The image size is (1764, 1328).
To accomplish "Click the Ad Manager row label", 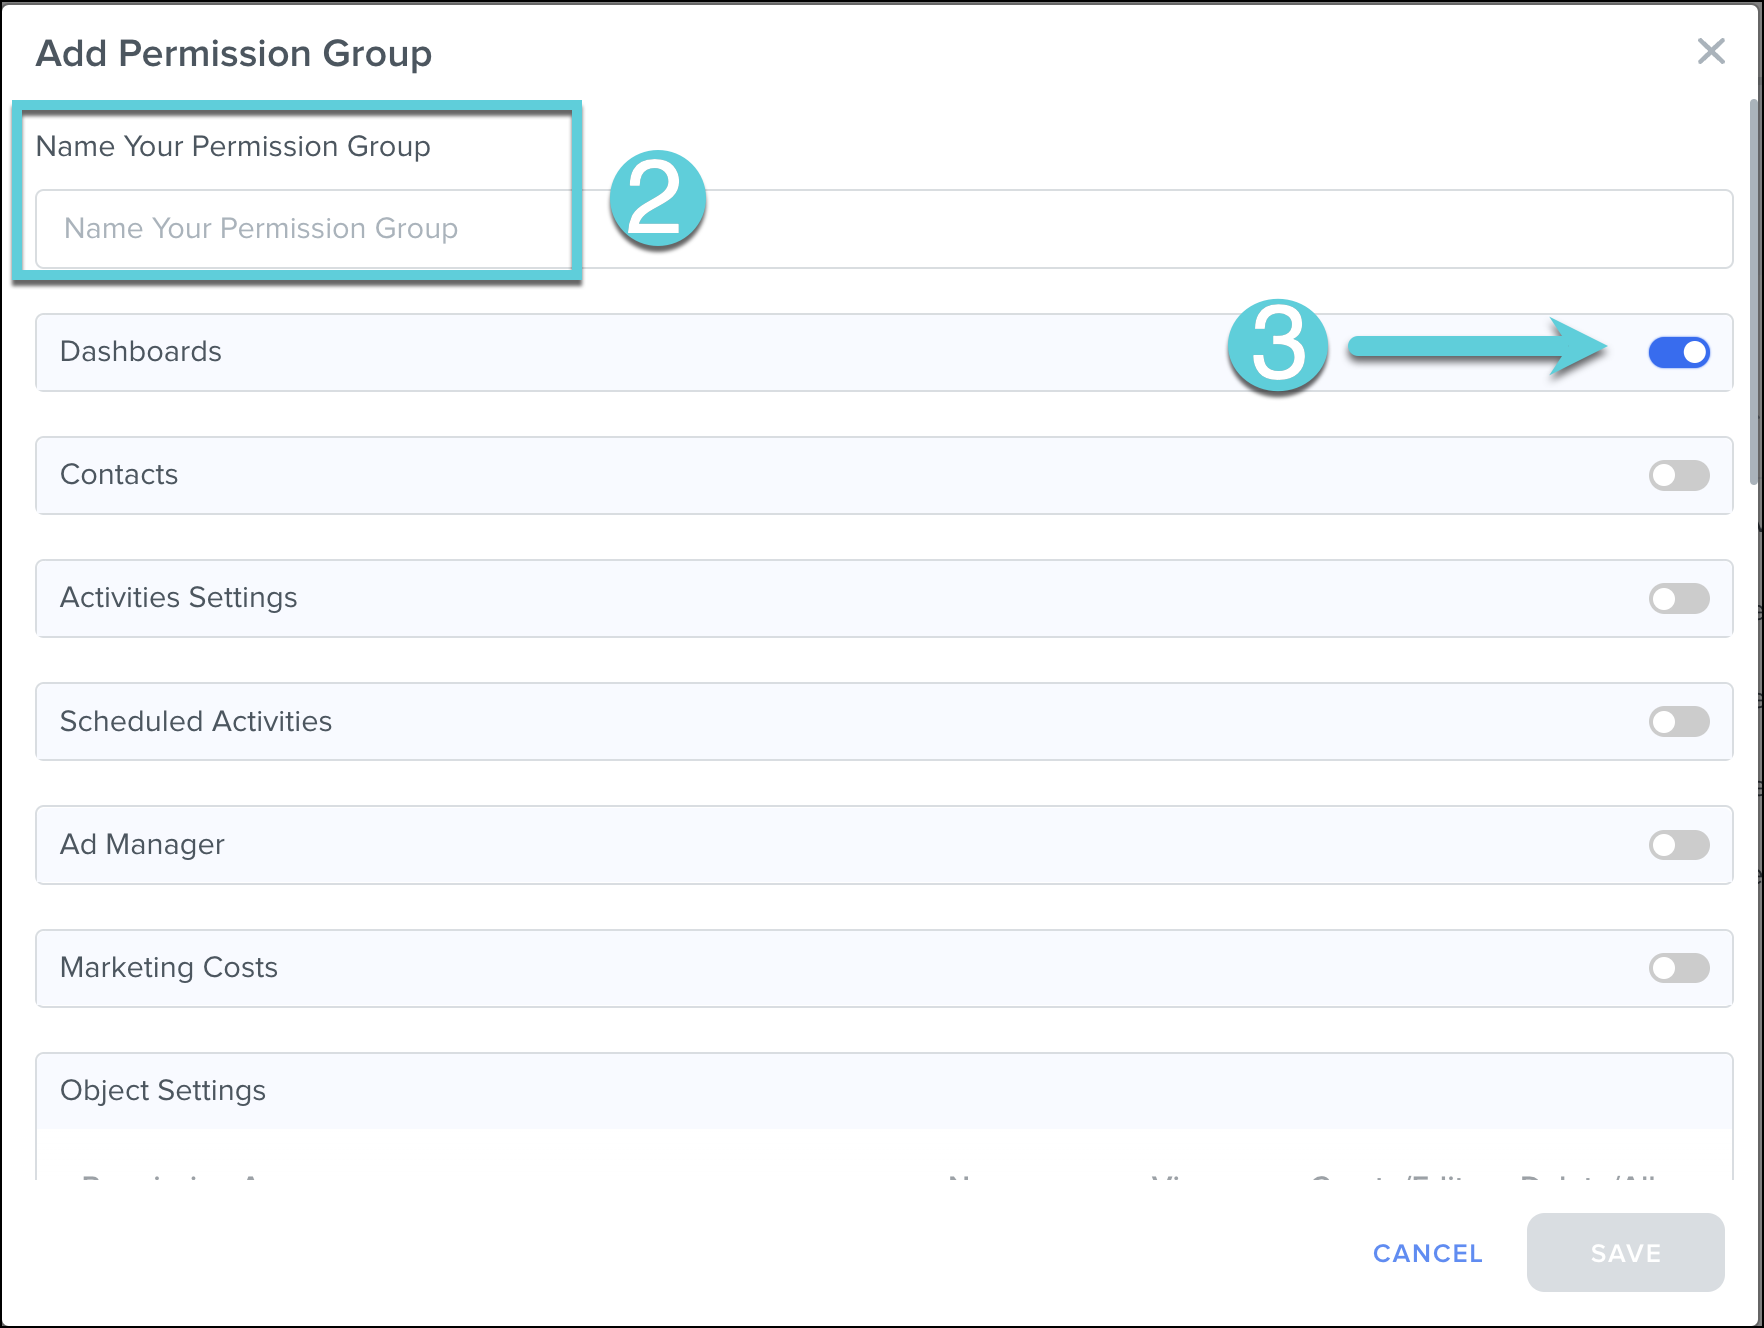I will point(142,844).
